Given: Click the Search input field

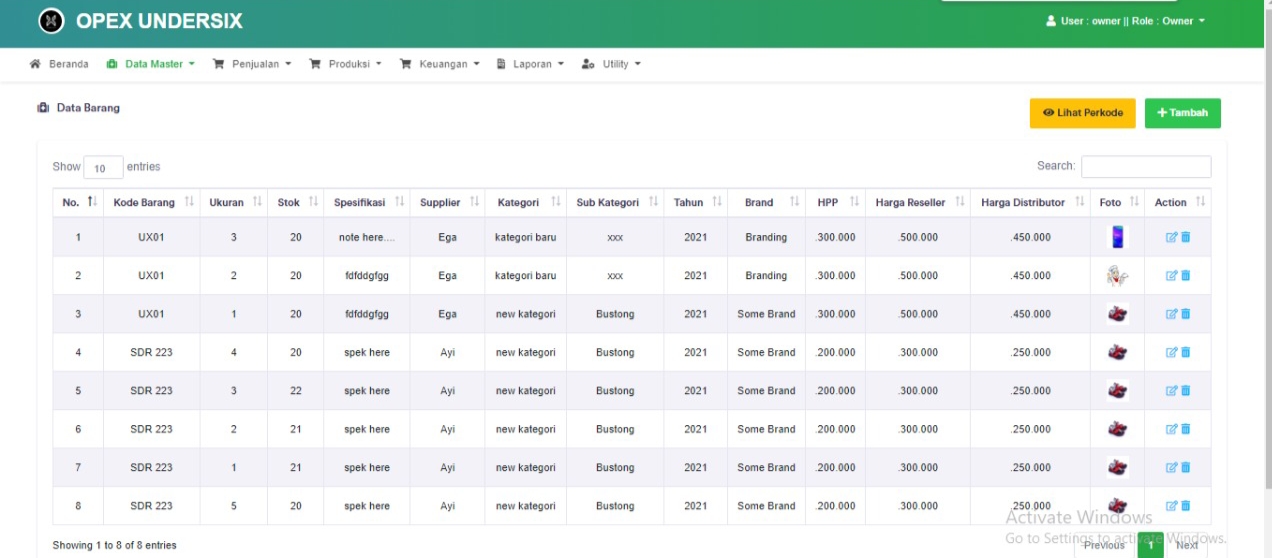Looking at the screenshot, I should coord(1145,167).
